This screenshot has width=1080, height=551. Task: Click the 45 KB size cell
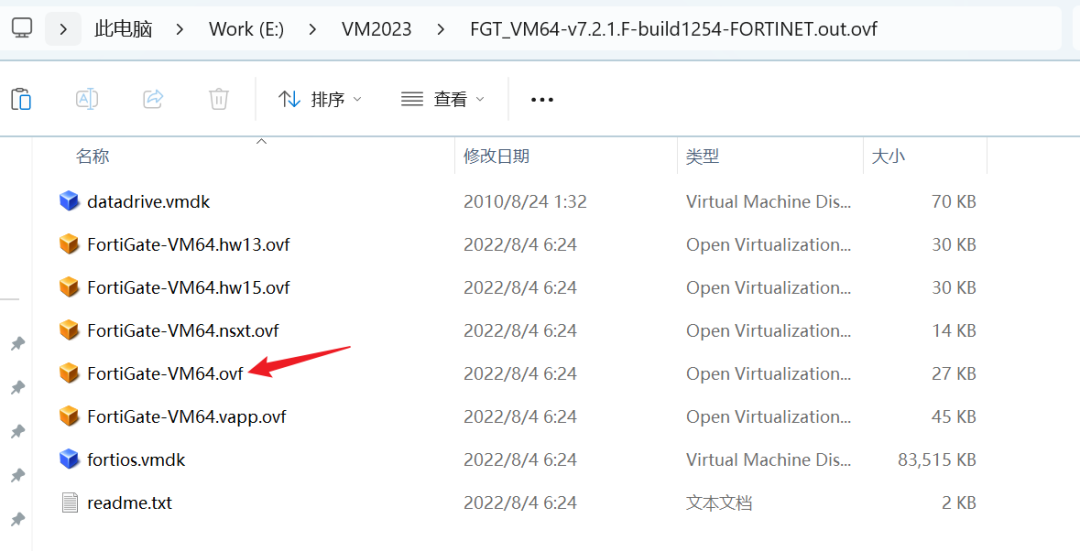tap(954, 417)
